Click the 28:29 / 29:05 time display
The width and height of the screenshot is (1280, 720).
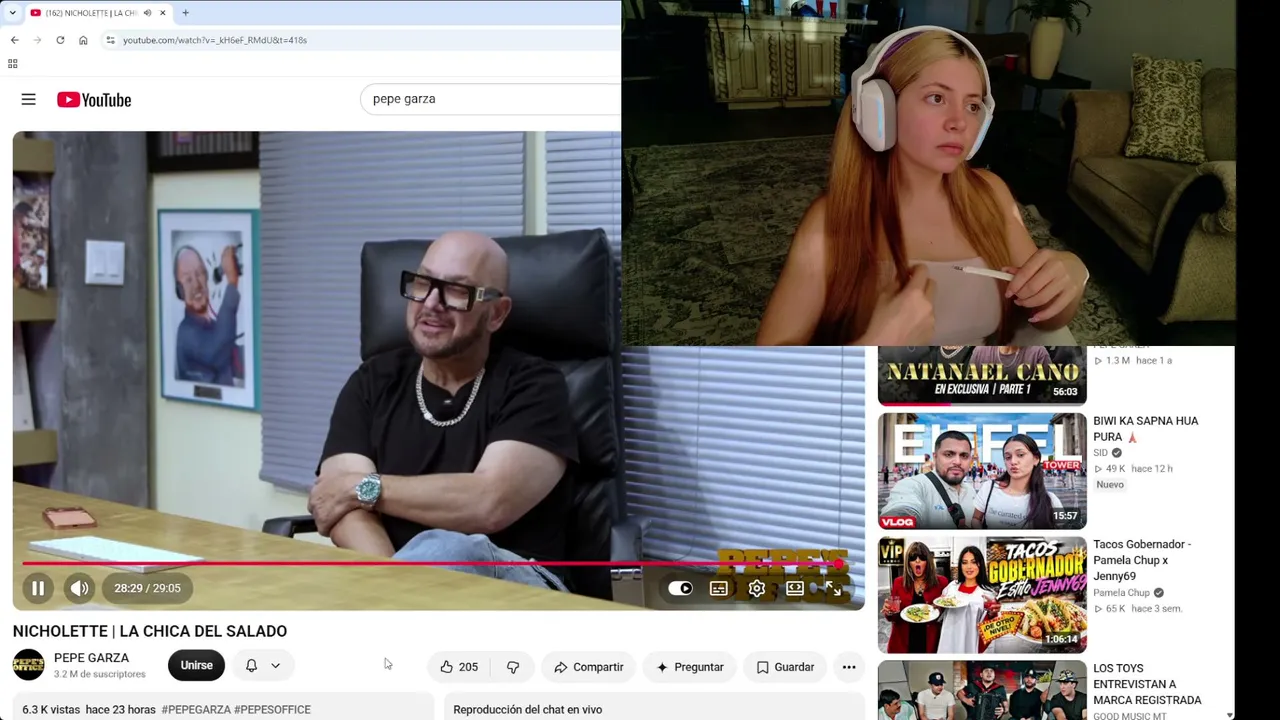click(147, 588)
